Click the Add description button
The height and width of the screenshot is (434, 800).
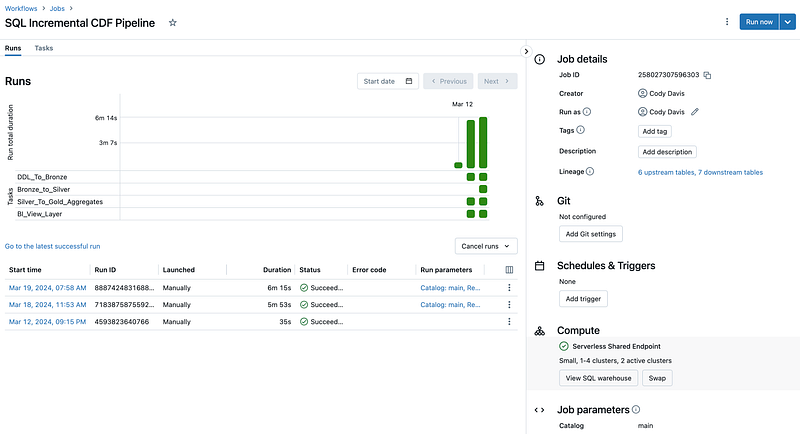tap(667, 151)
